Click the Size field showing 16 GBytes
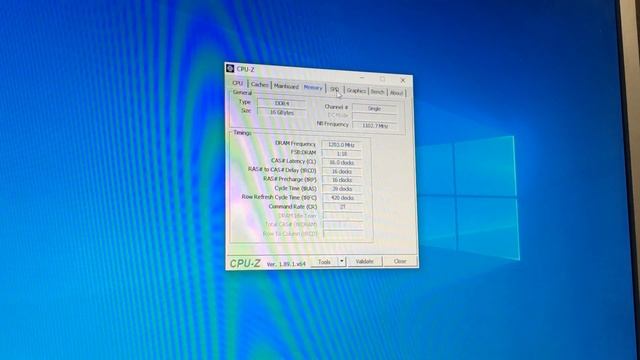The width and height of the screenshot is (640, 360). pyautogui.click(x=282, y=113)
